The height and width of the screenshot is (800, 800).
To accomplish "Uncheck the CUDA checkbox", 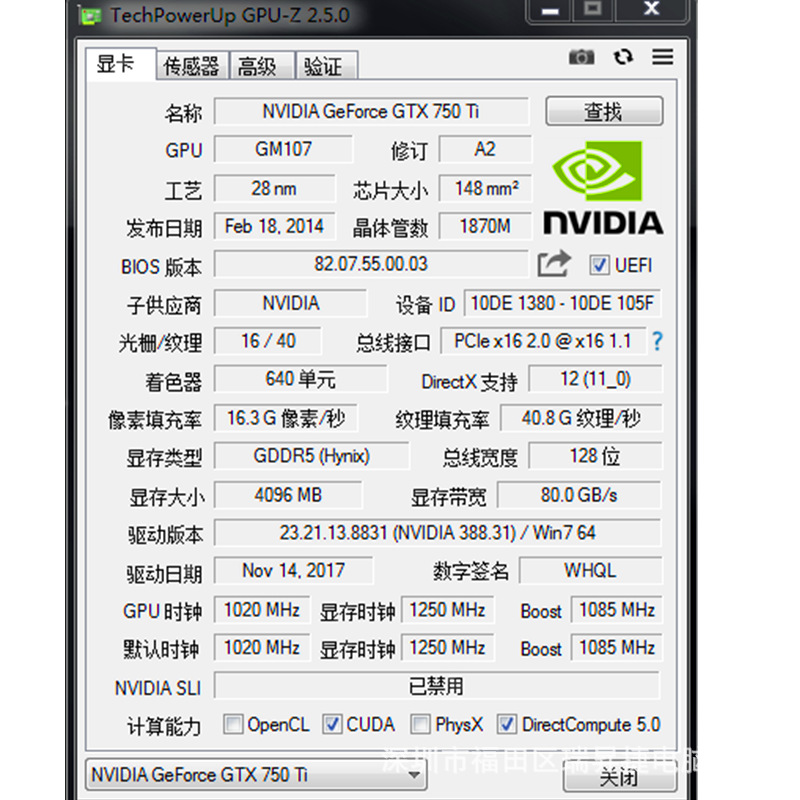I will pos(332,724).
